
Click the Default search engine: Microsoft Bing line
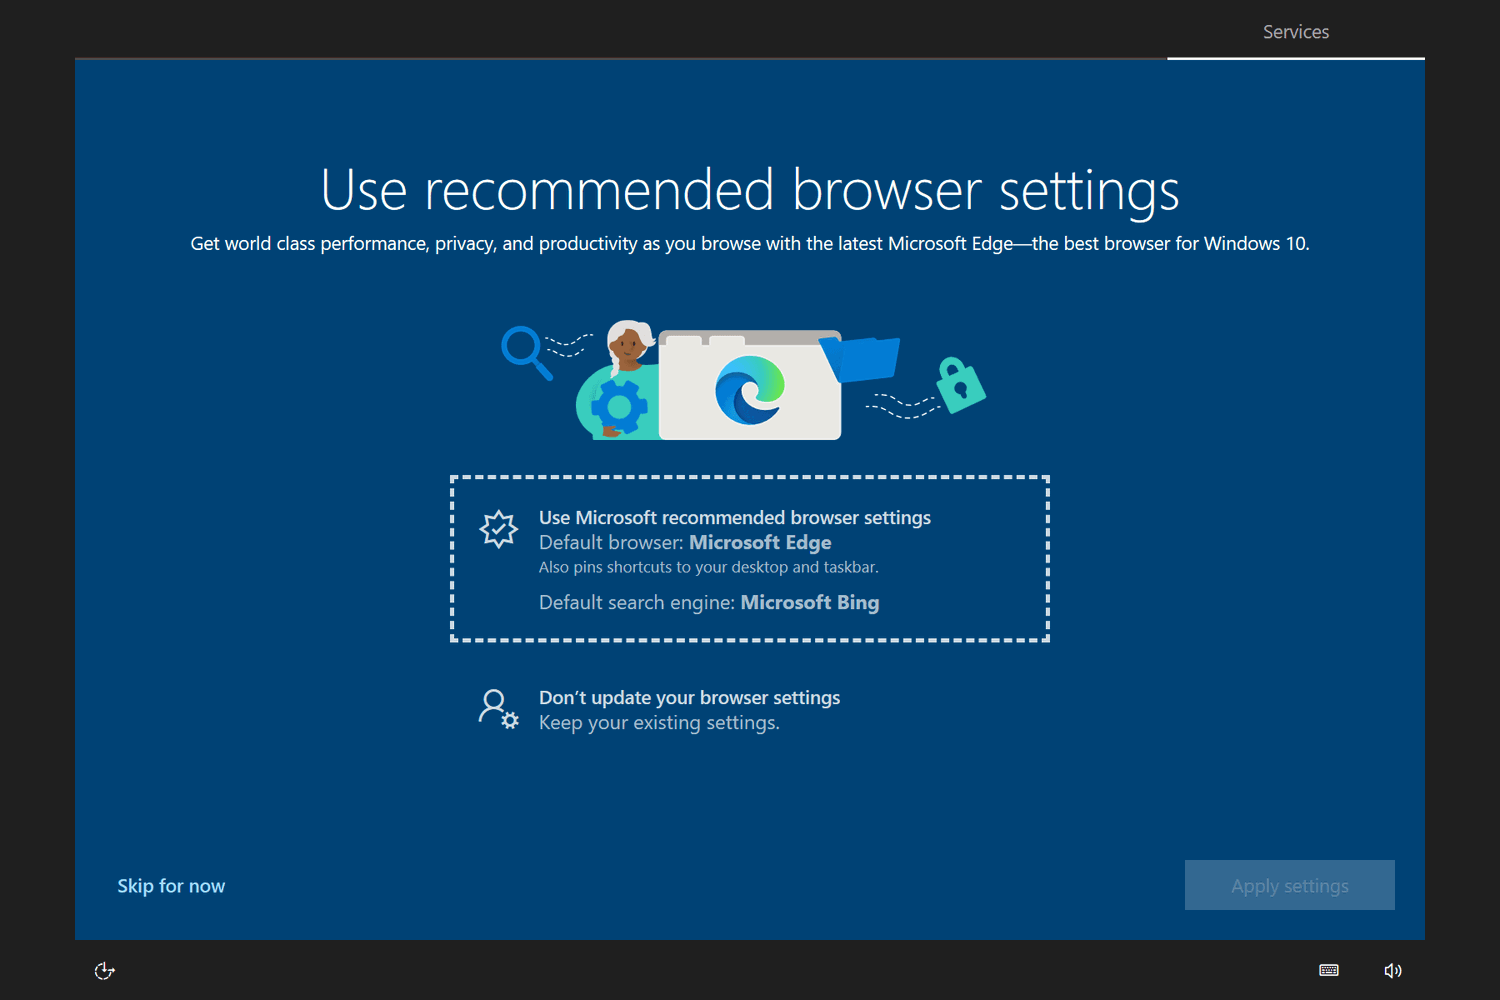(x=709, y=603)
